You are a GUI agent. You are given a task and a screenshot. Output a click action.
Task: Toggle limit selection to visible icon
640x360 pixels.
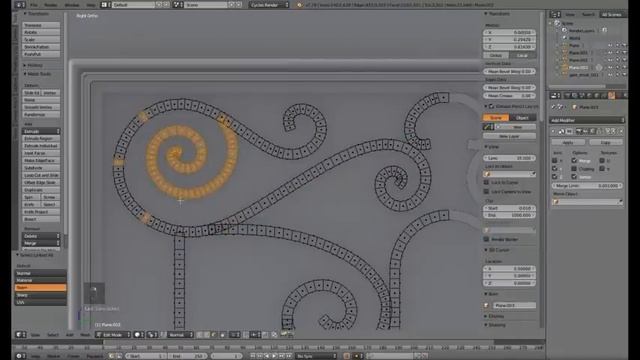pos(223,335)
